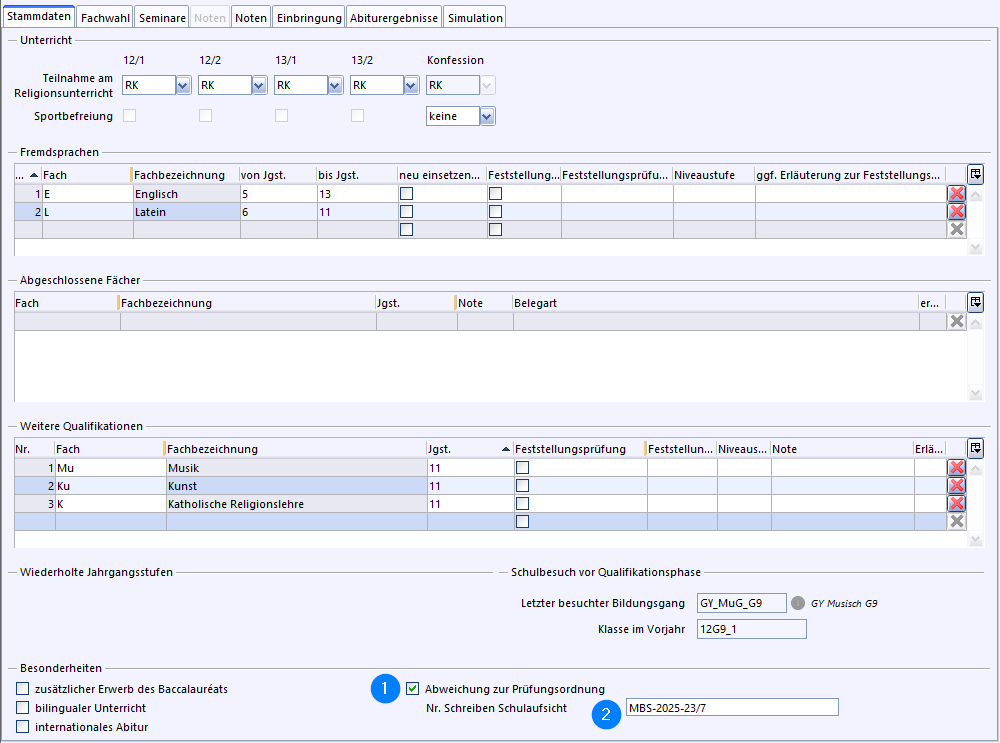The height and width of the screenshot is (743, 1000).
Task: Enable bilingualer Unterricht checkbox
Action: (23, 708)
